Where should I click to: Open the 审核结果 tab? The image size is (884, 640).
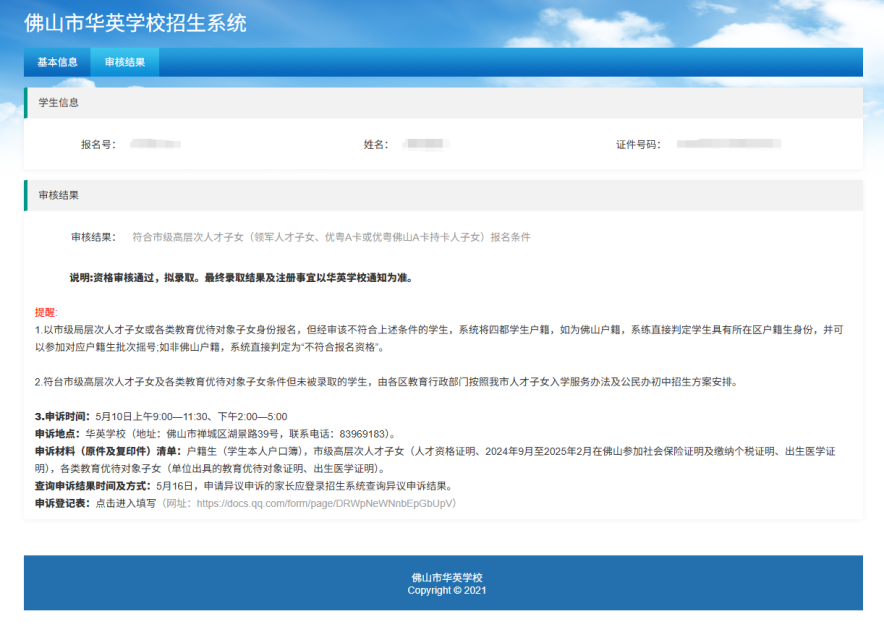point(125,62)
